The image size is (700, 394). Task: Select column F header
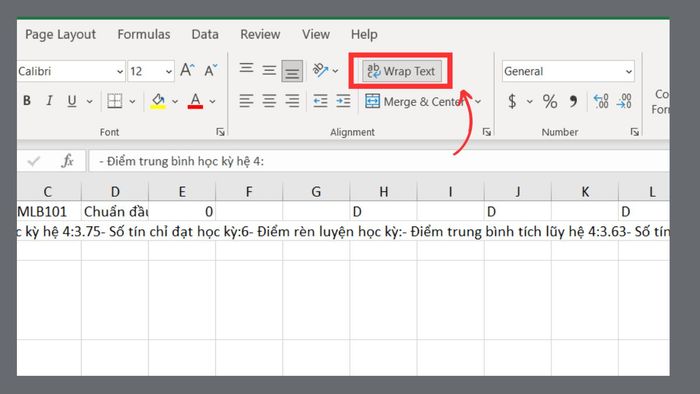coord(249,192)
